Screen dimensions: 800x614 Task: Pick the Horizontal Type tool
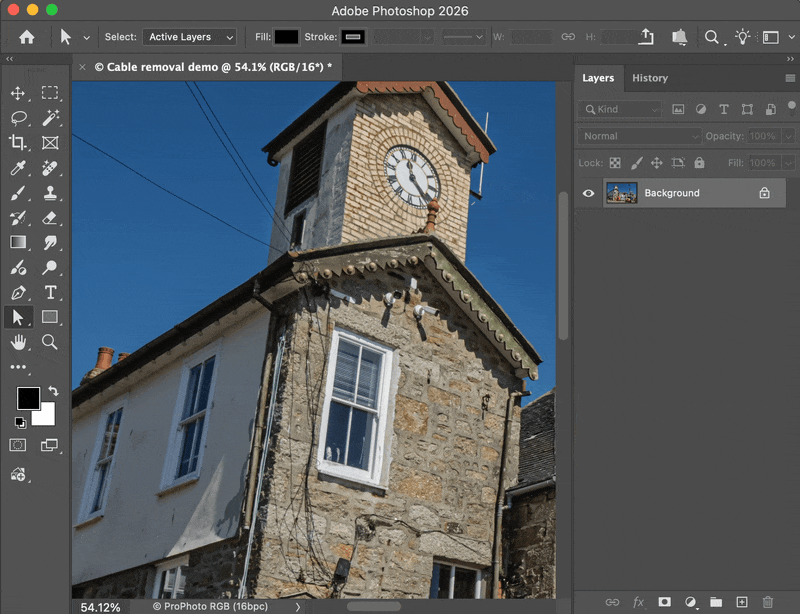[50, 292]
